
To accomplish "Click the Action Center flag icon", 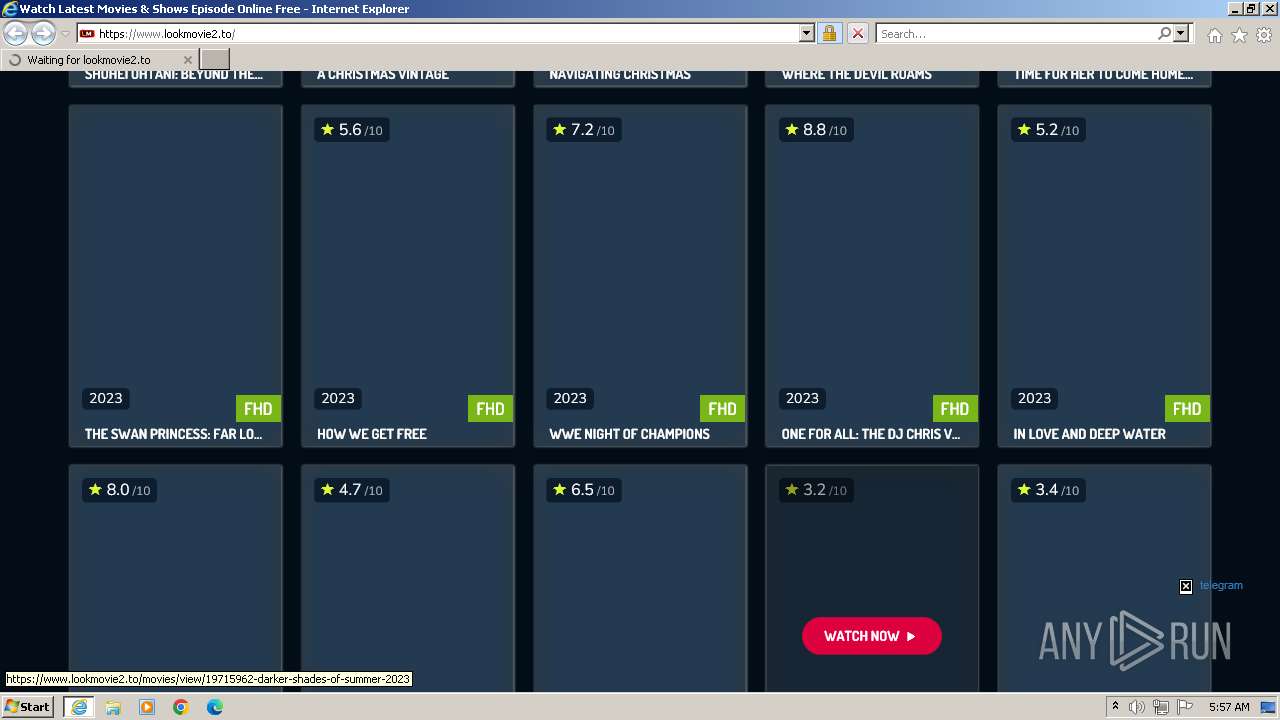I will [1185, 707].
